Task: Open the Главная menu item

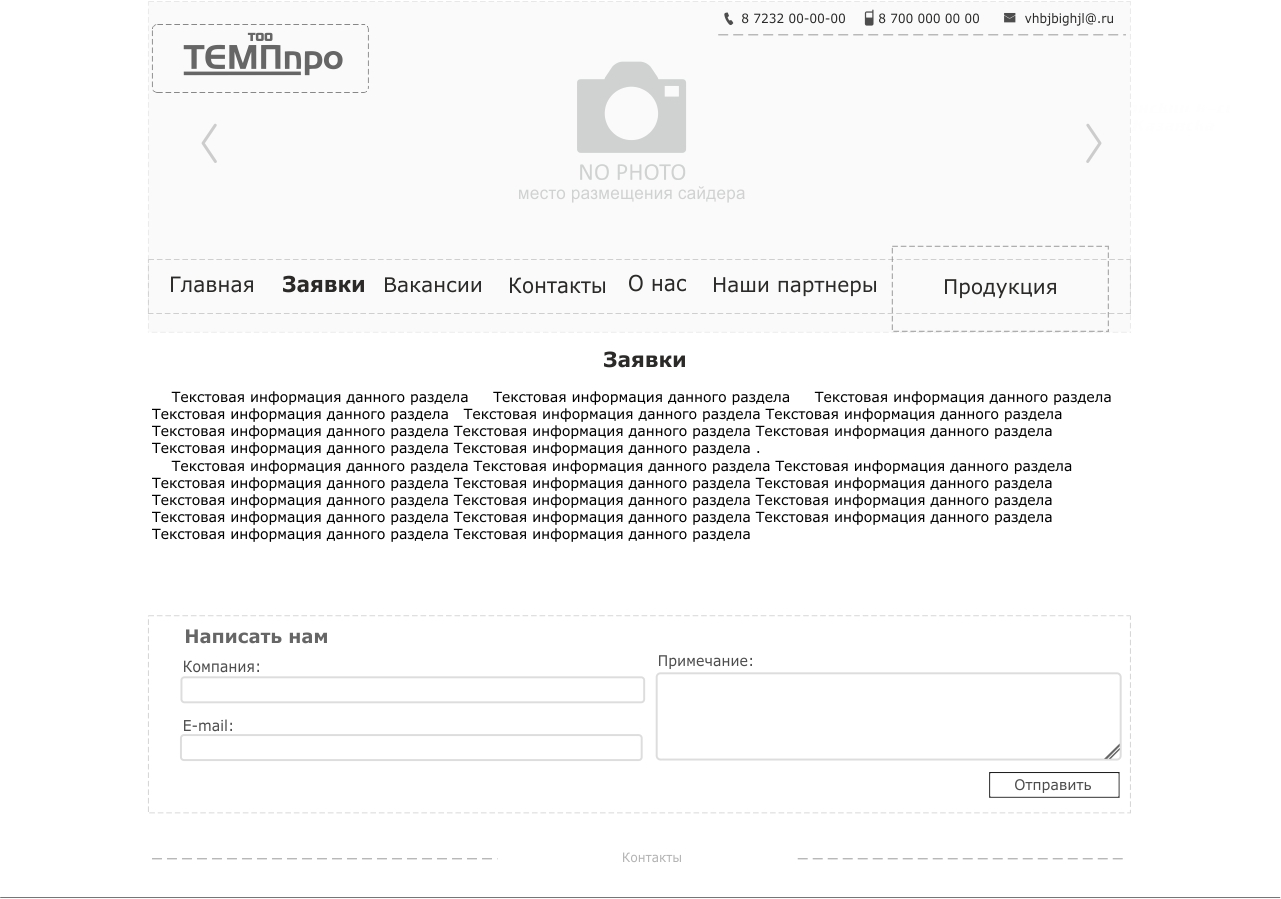Action: click(211, 285)
